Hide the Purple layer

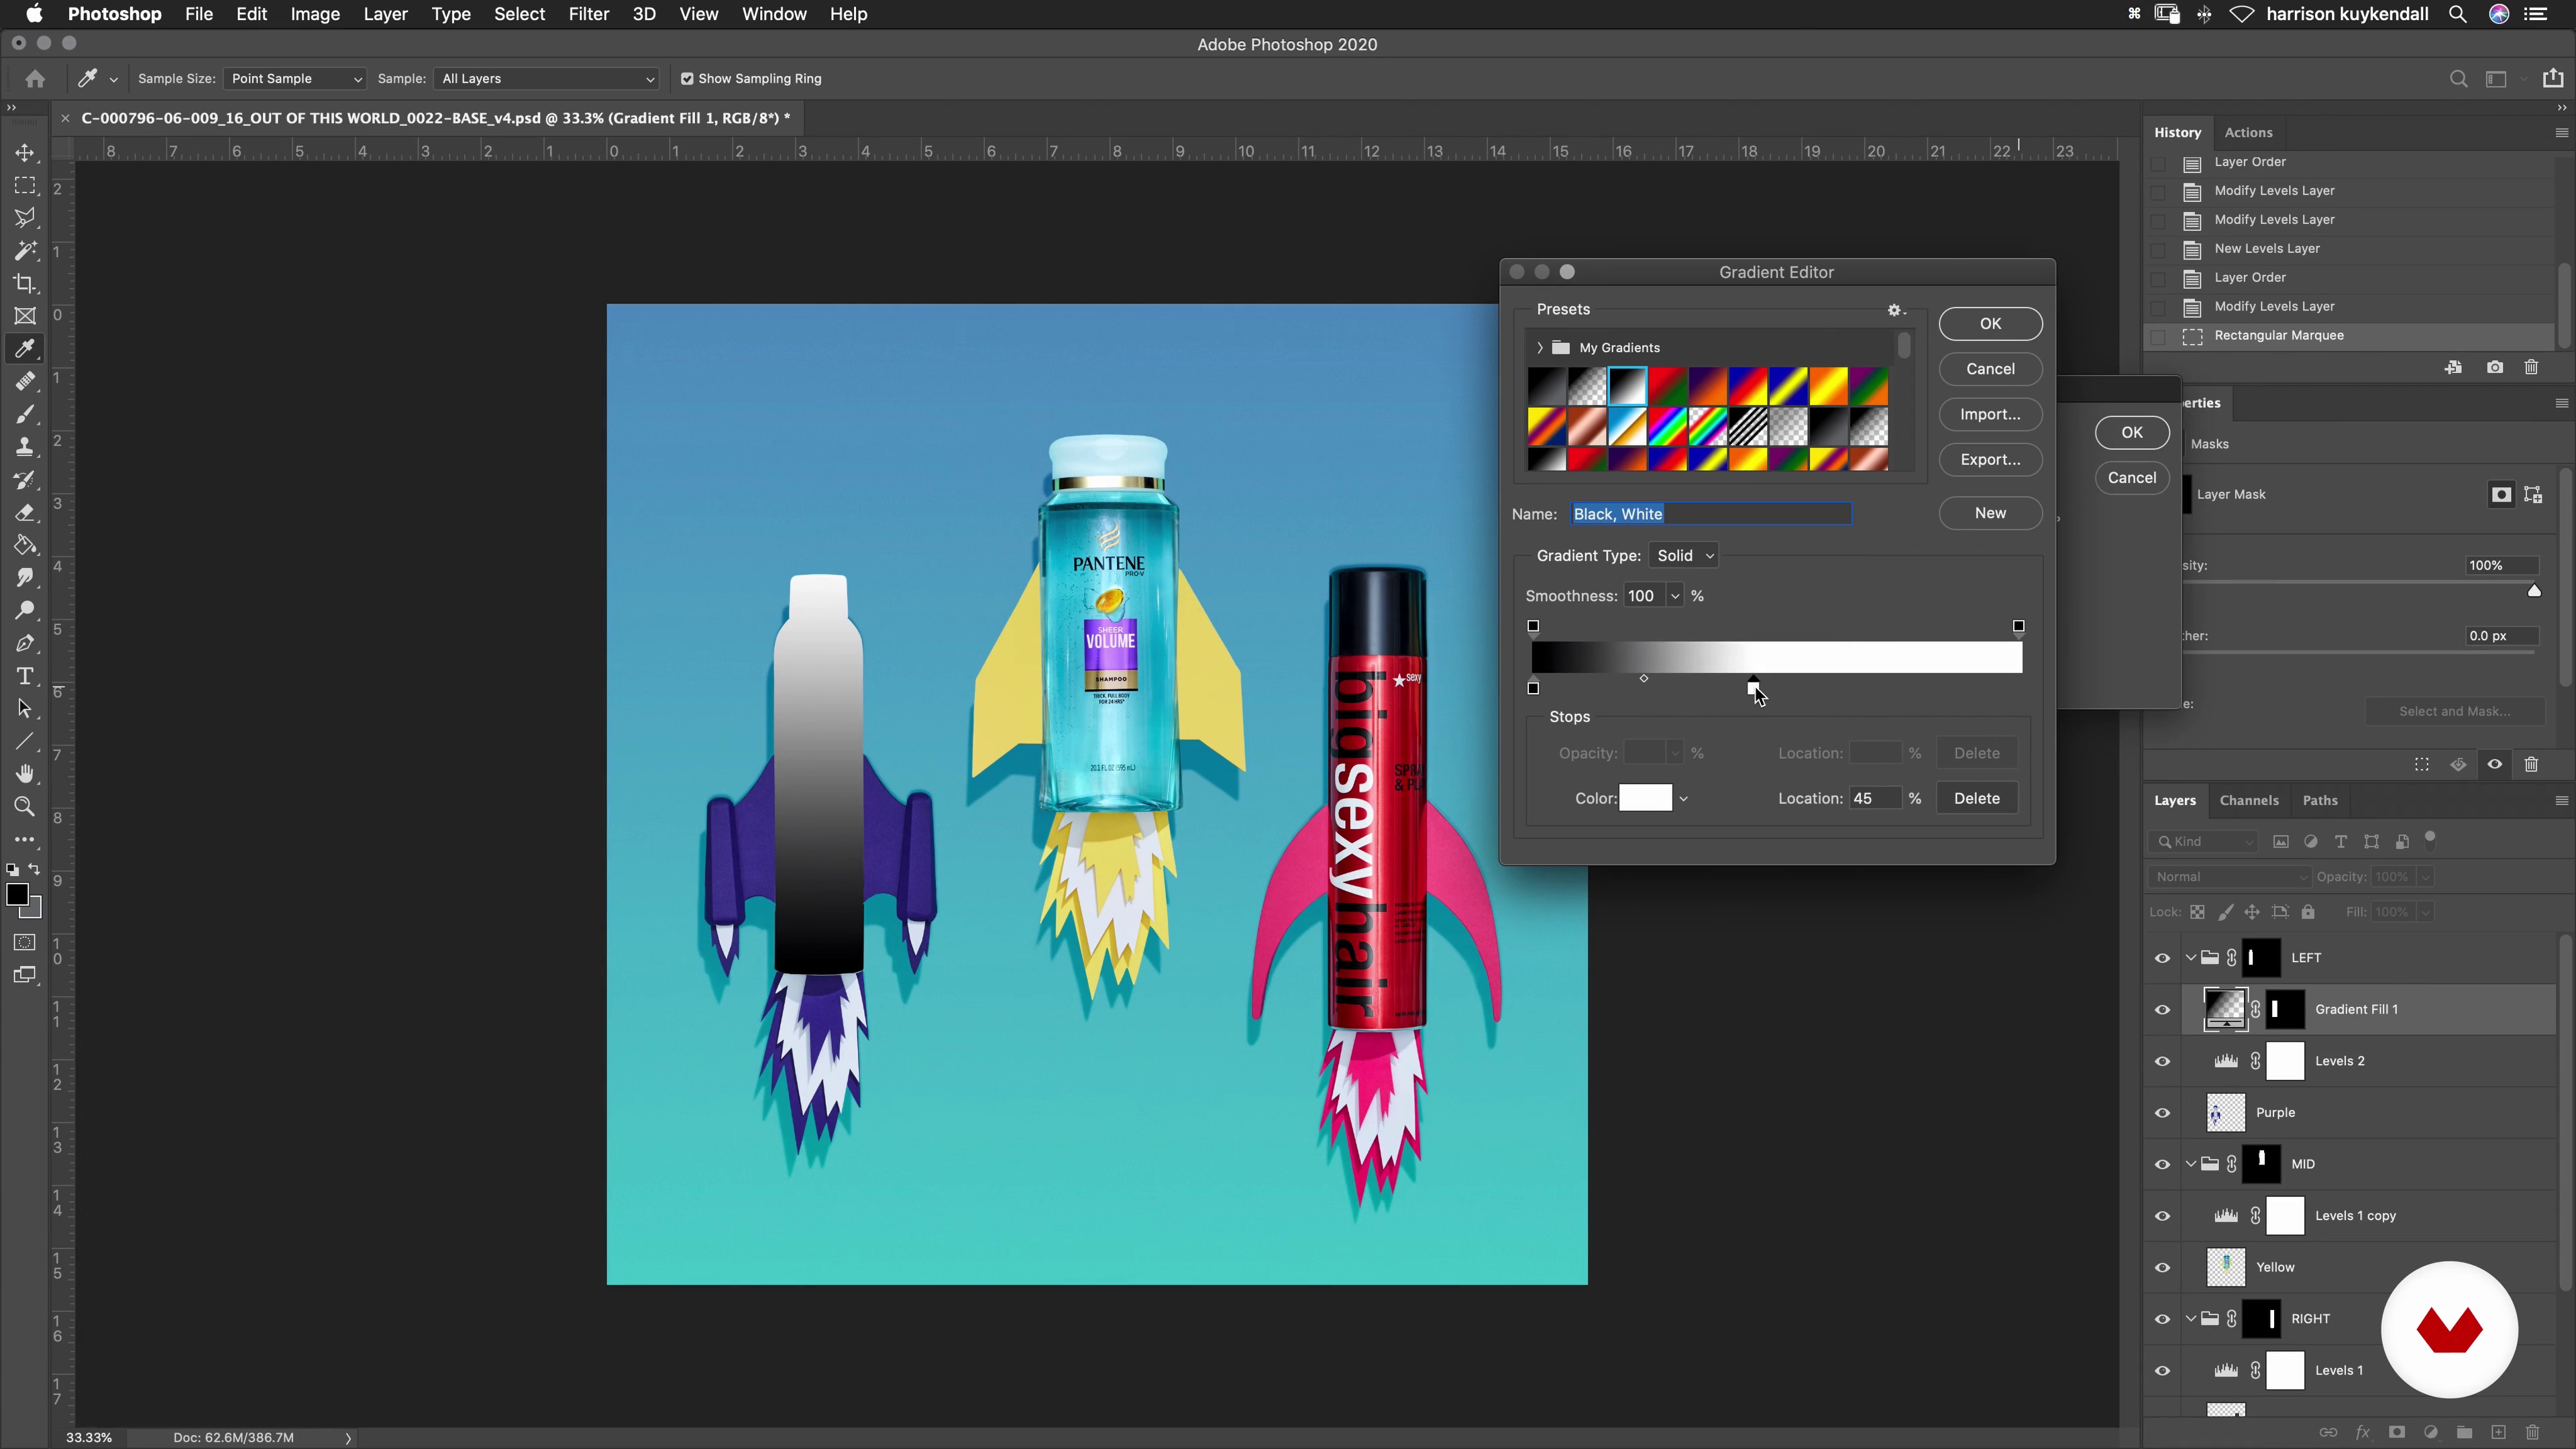(x=2162, y=1113)
